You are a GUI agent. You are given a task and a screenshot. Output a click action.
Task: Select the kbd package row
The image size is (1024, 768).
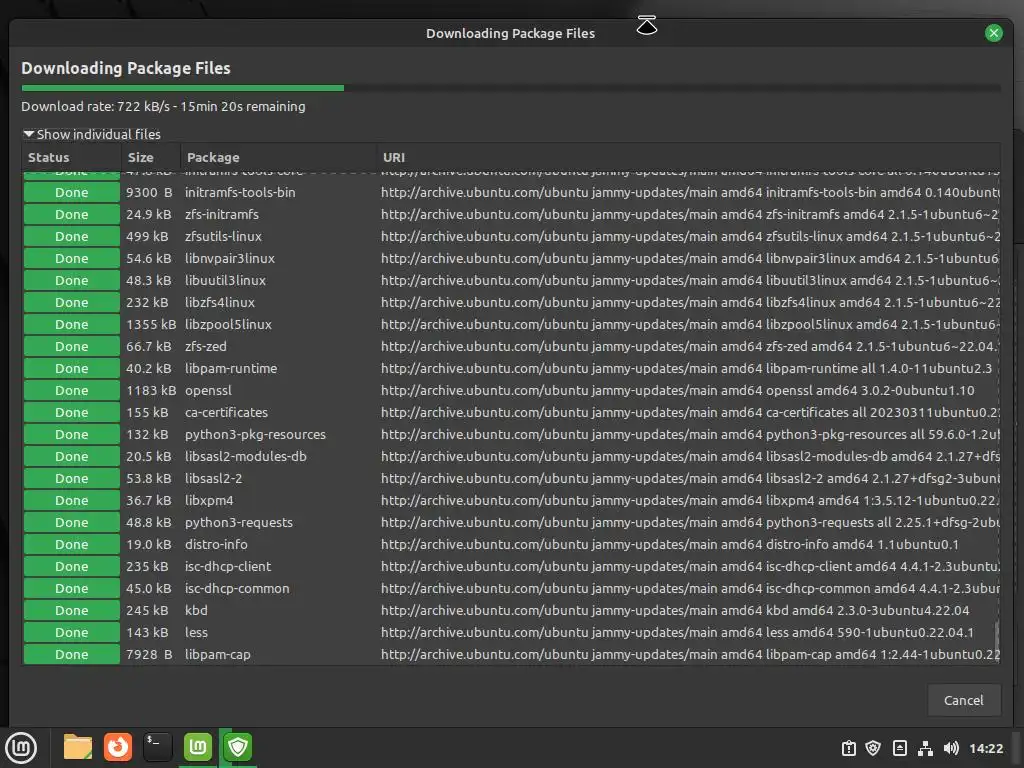coord(511,610)
